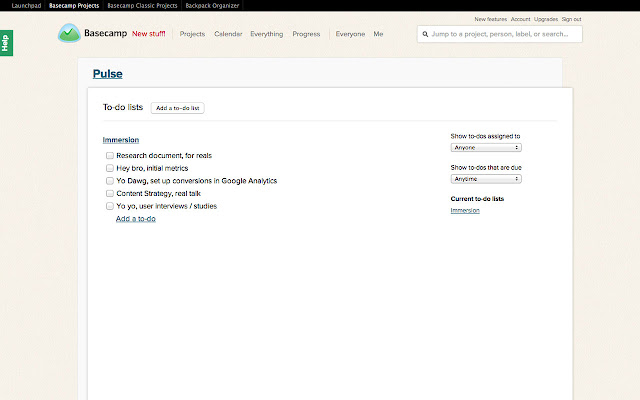Open the green Help side tab
The height and width of the screenshot is (400, 640).
[x=6, y=43]
